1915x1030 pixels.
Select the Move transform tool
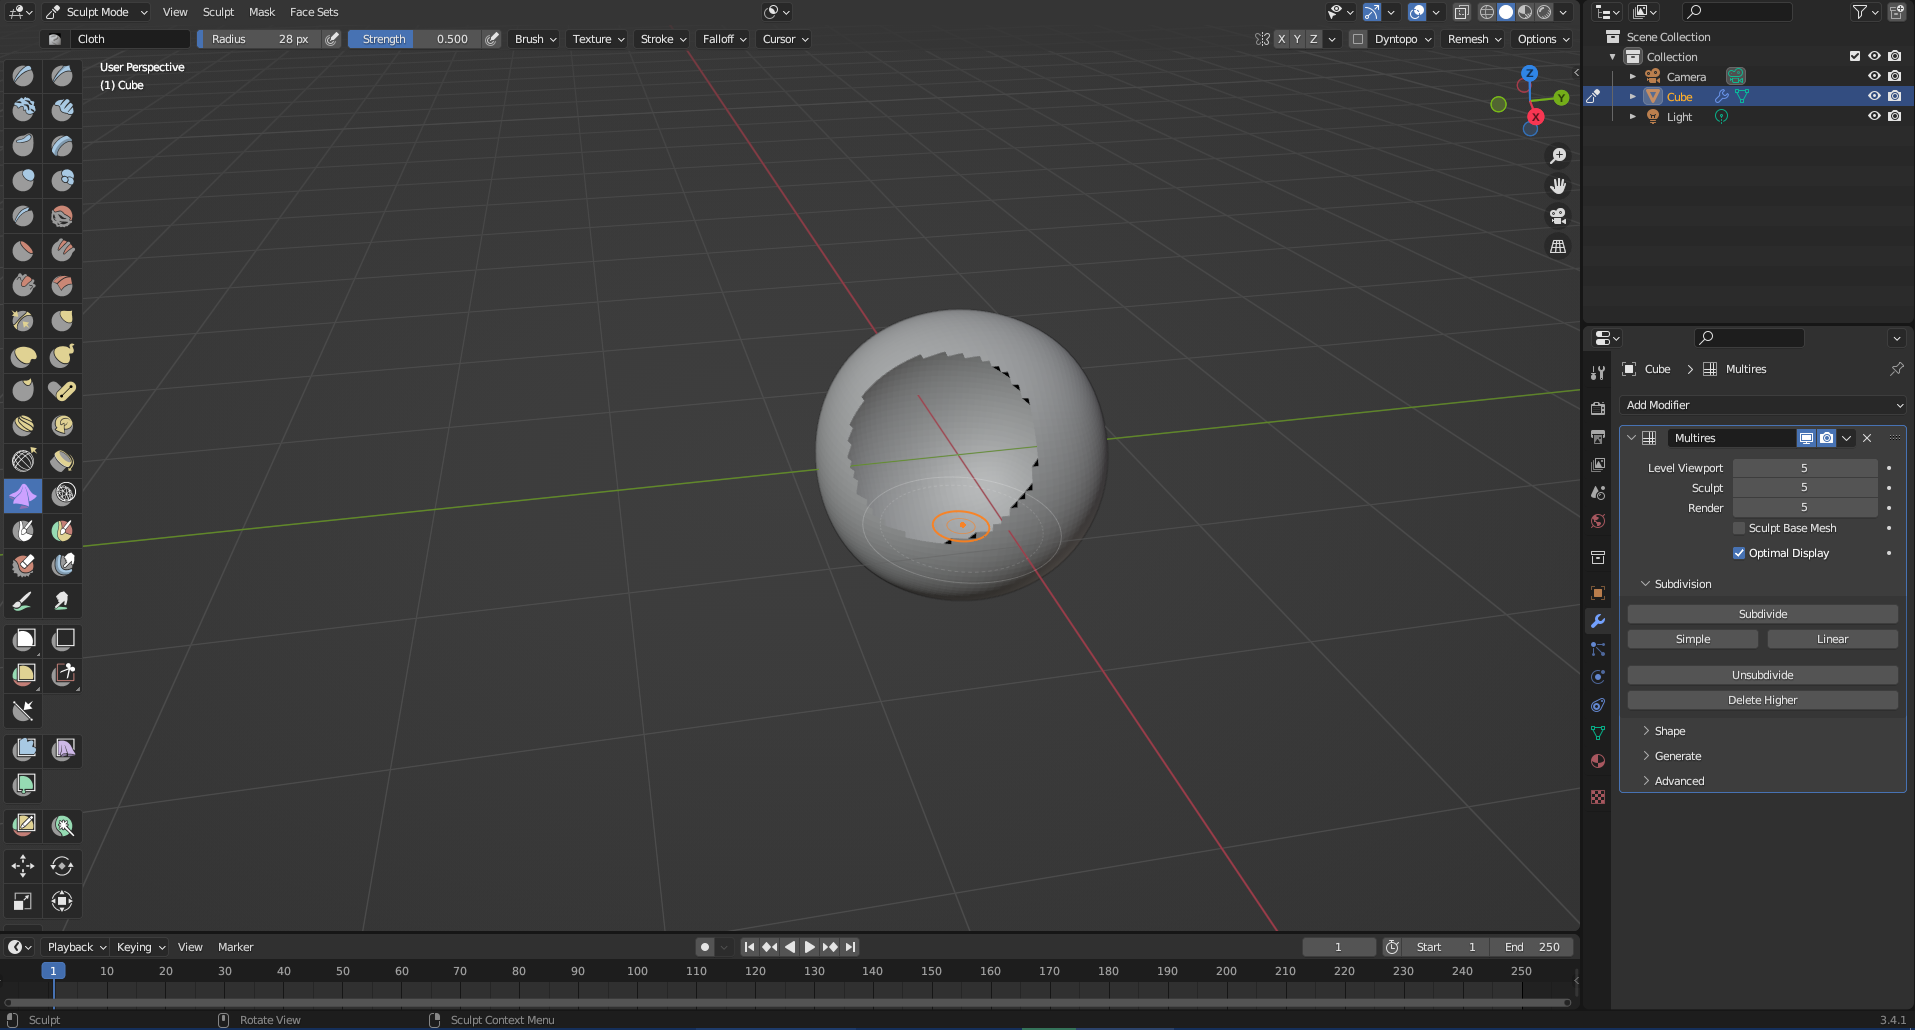[23, 866]
